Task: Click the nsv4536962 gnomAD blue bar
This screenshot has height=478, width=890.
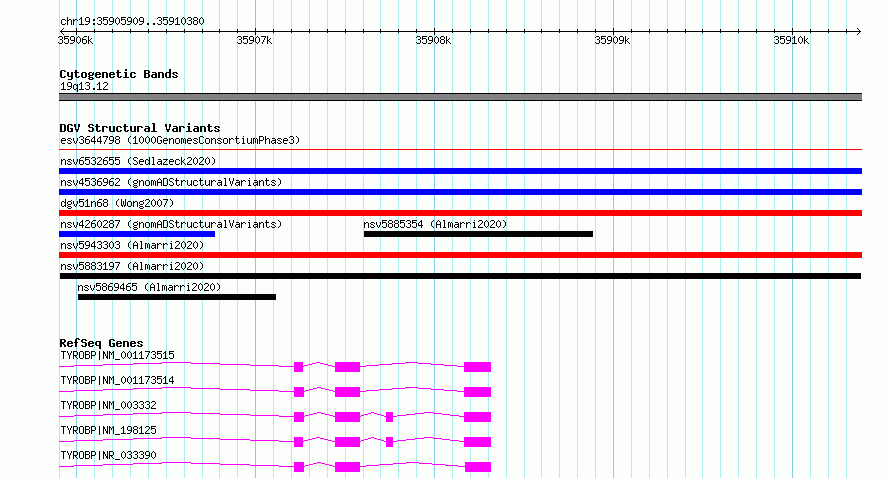Action: tap(460, 192)
